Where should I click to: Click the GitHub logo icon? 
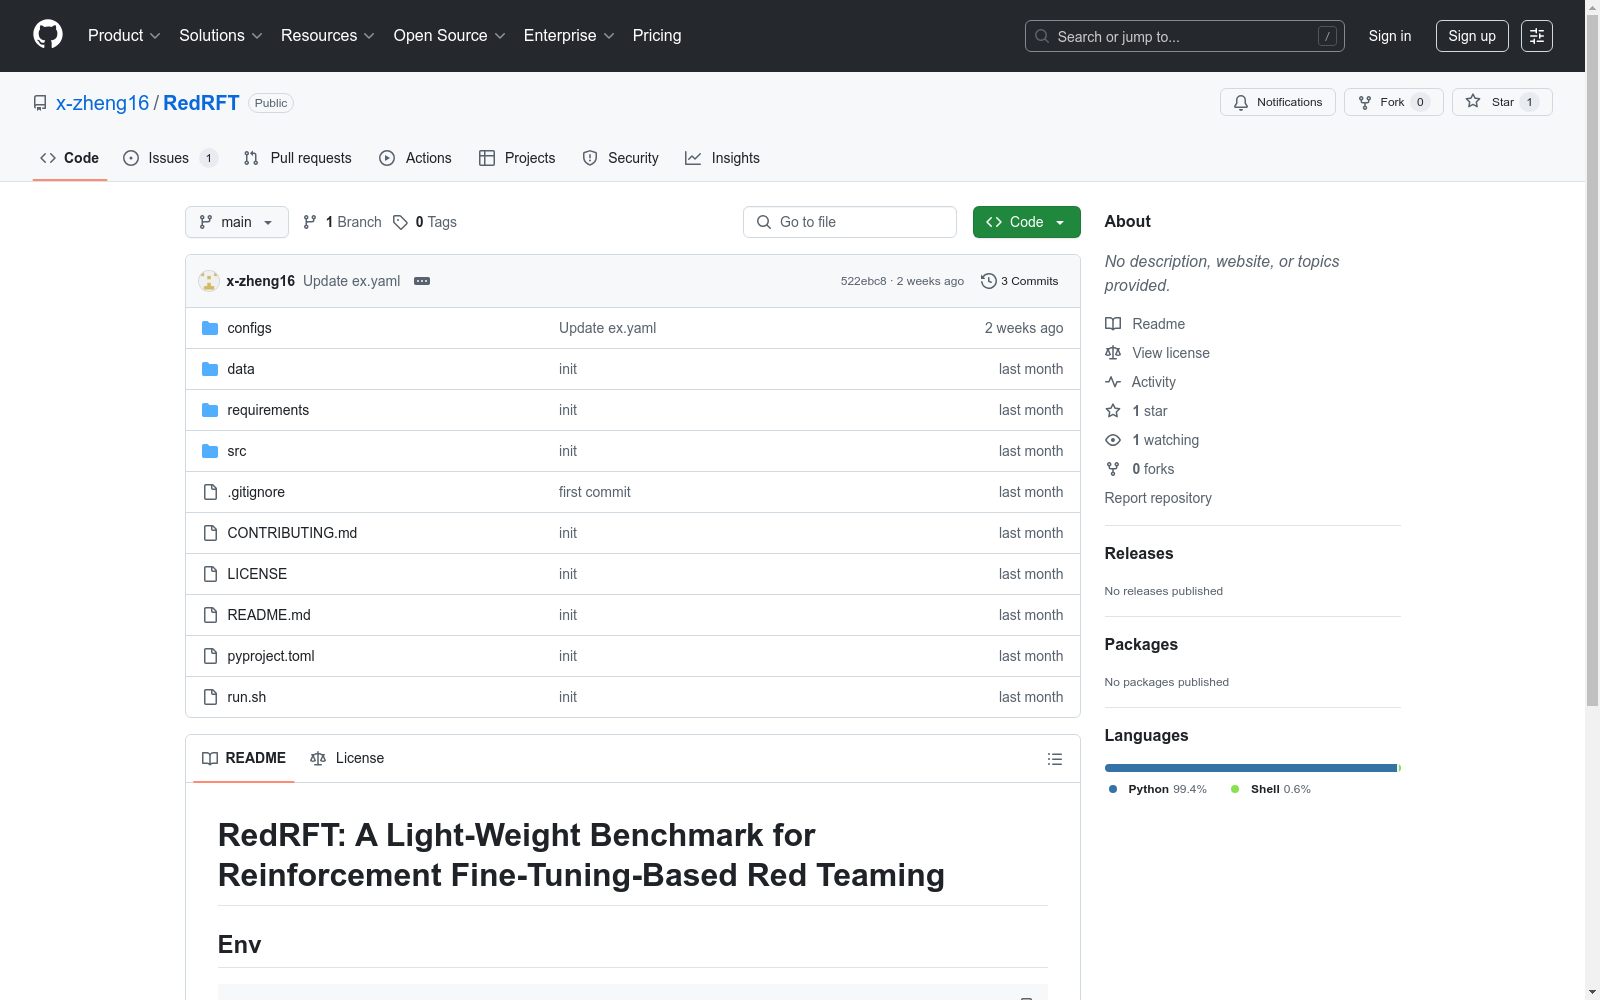click(x=48, y=35)
